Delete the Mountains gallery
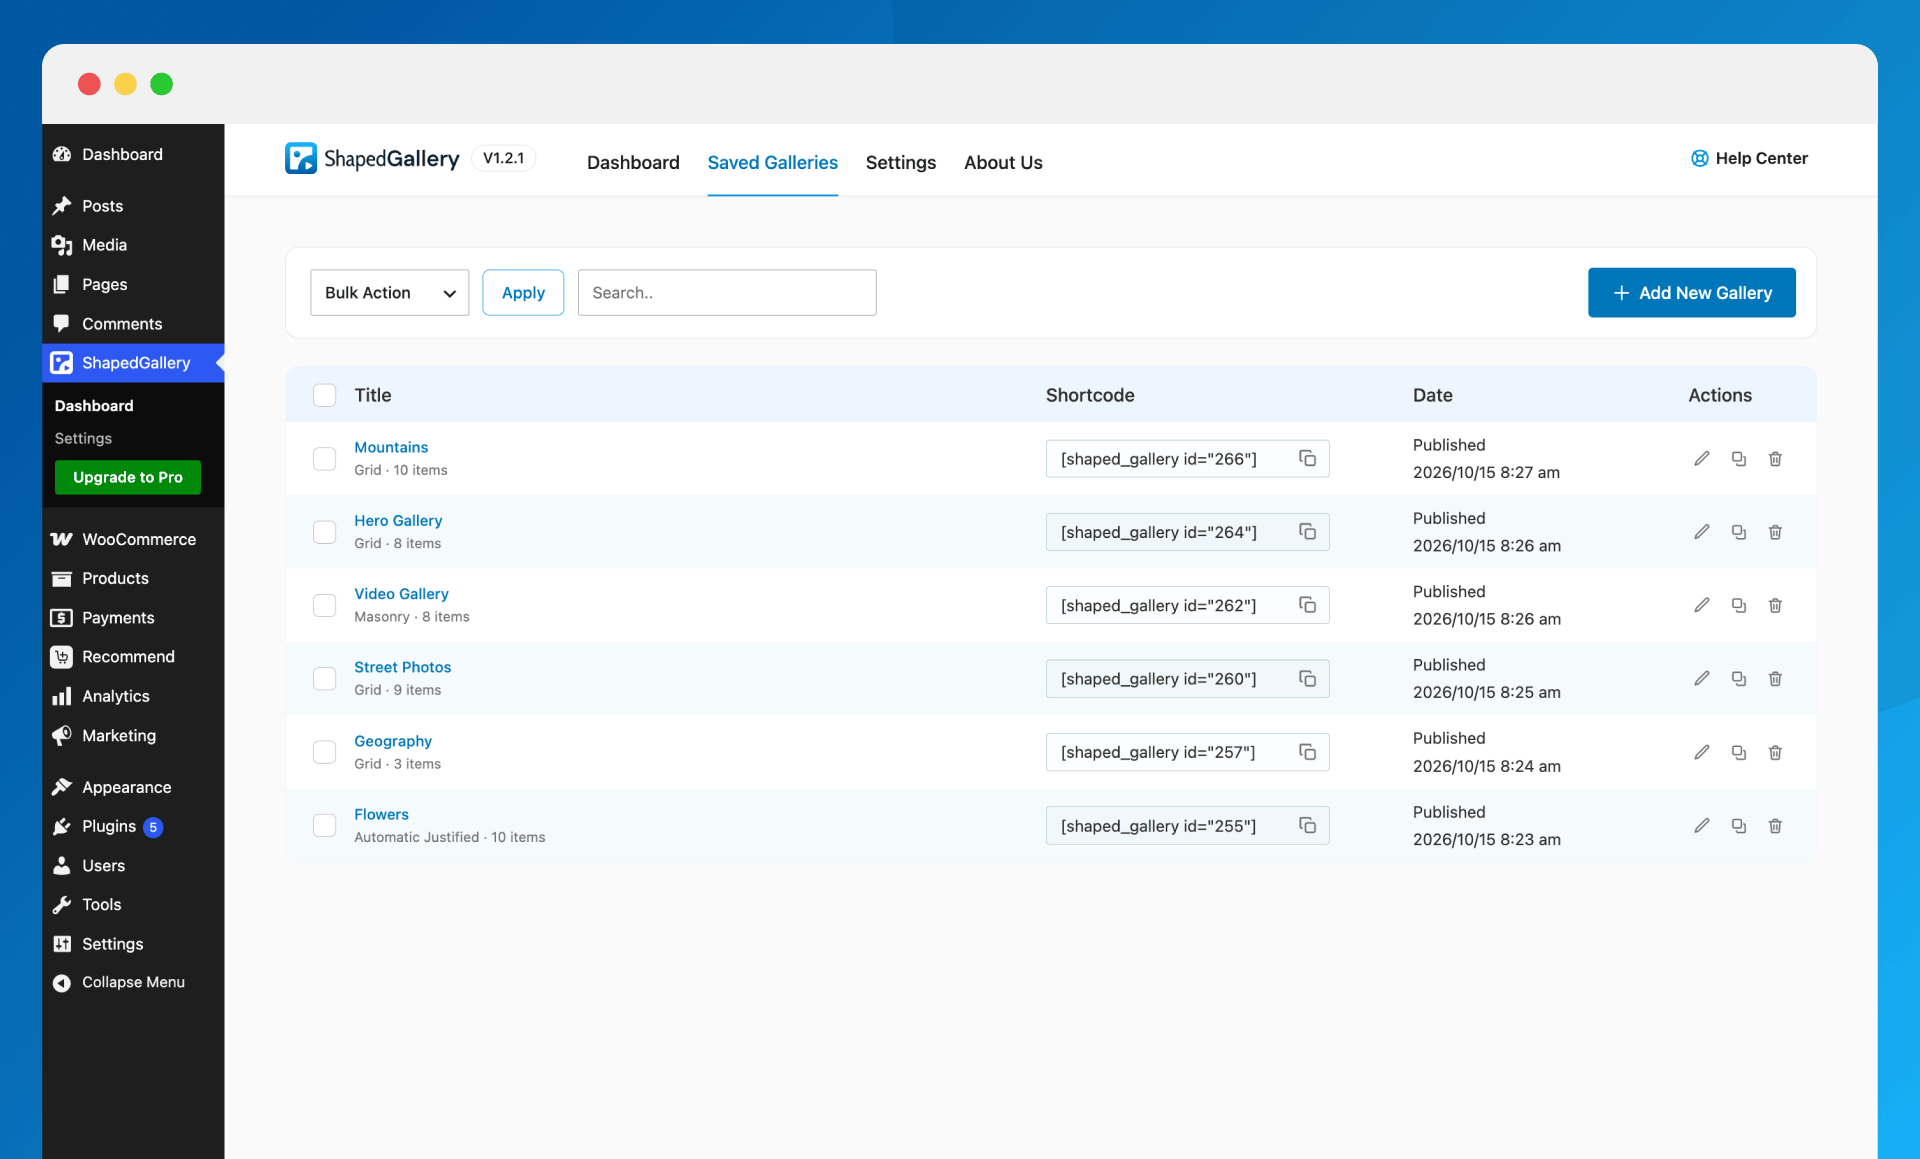The height and width of the screenshot is (1159, 1920). (x=1775, y=458)
